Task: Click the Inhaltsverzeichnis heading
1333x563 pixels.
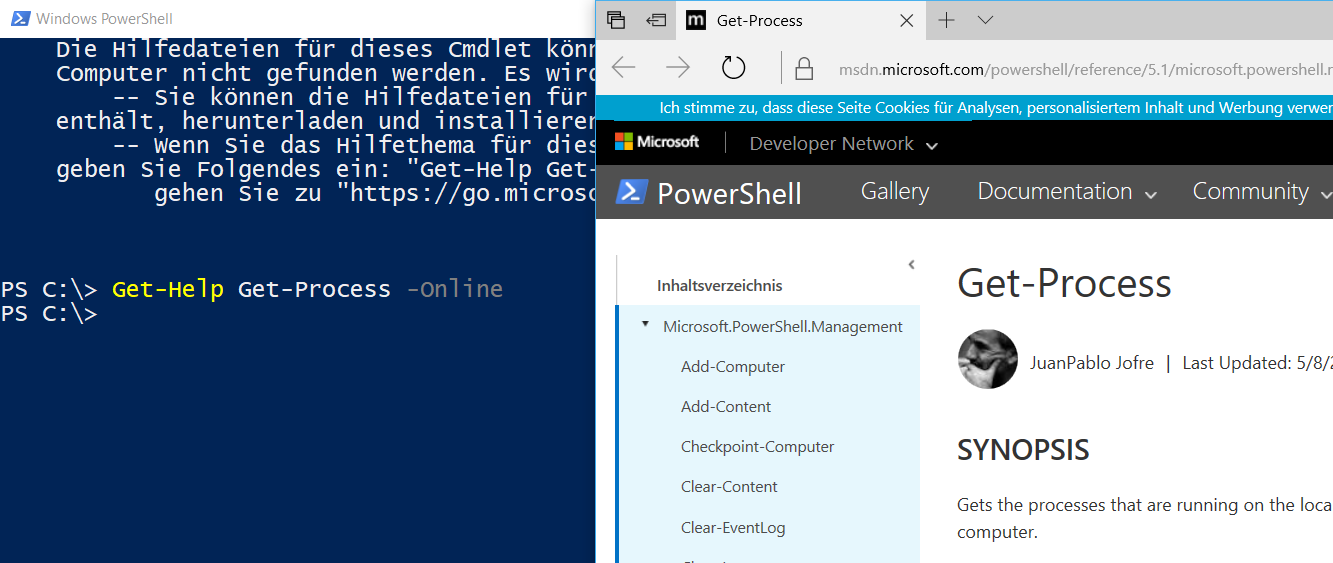Action: click(720, 286)
